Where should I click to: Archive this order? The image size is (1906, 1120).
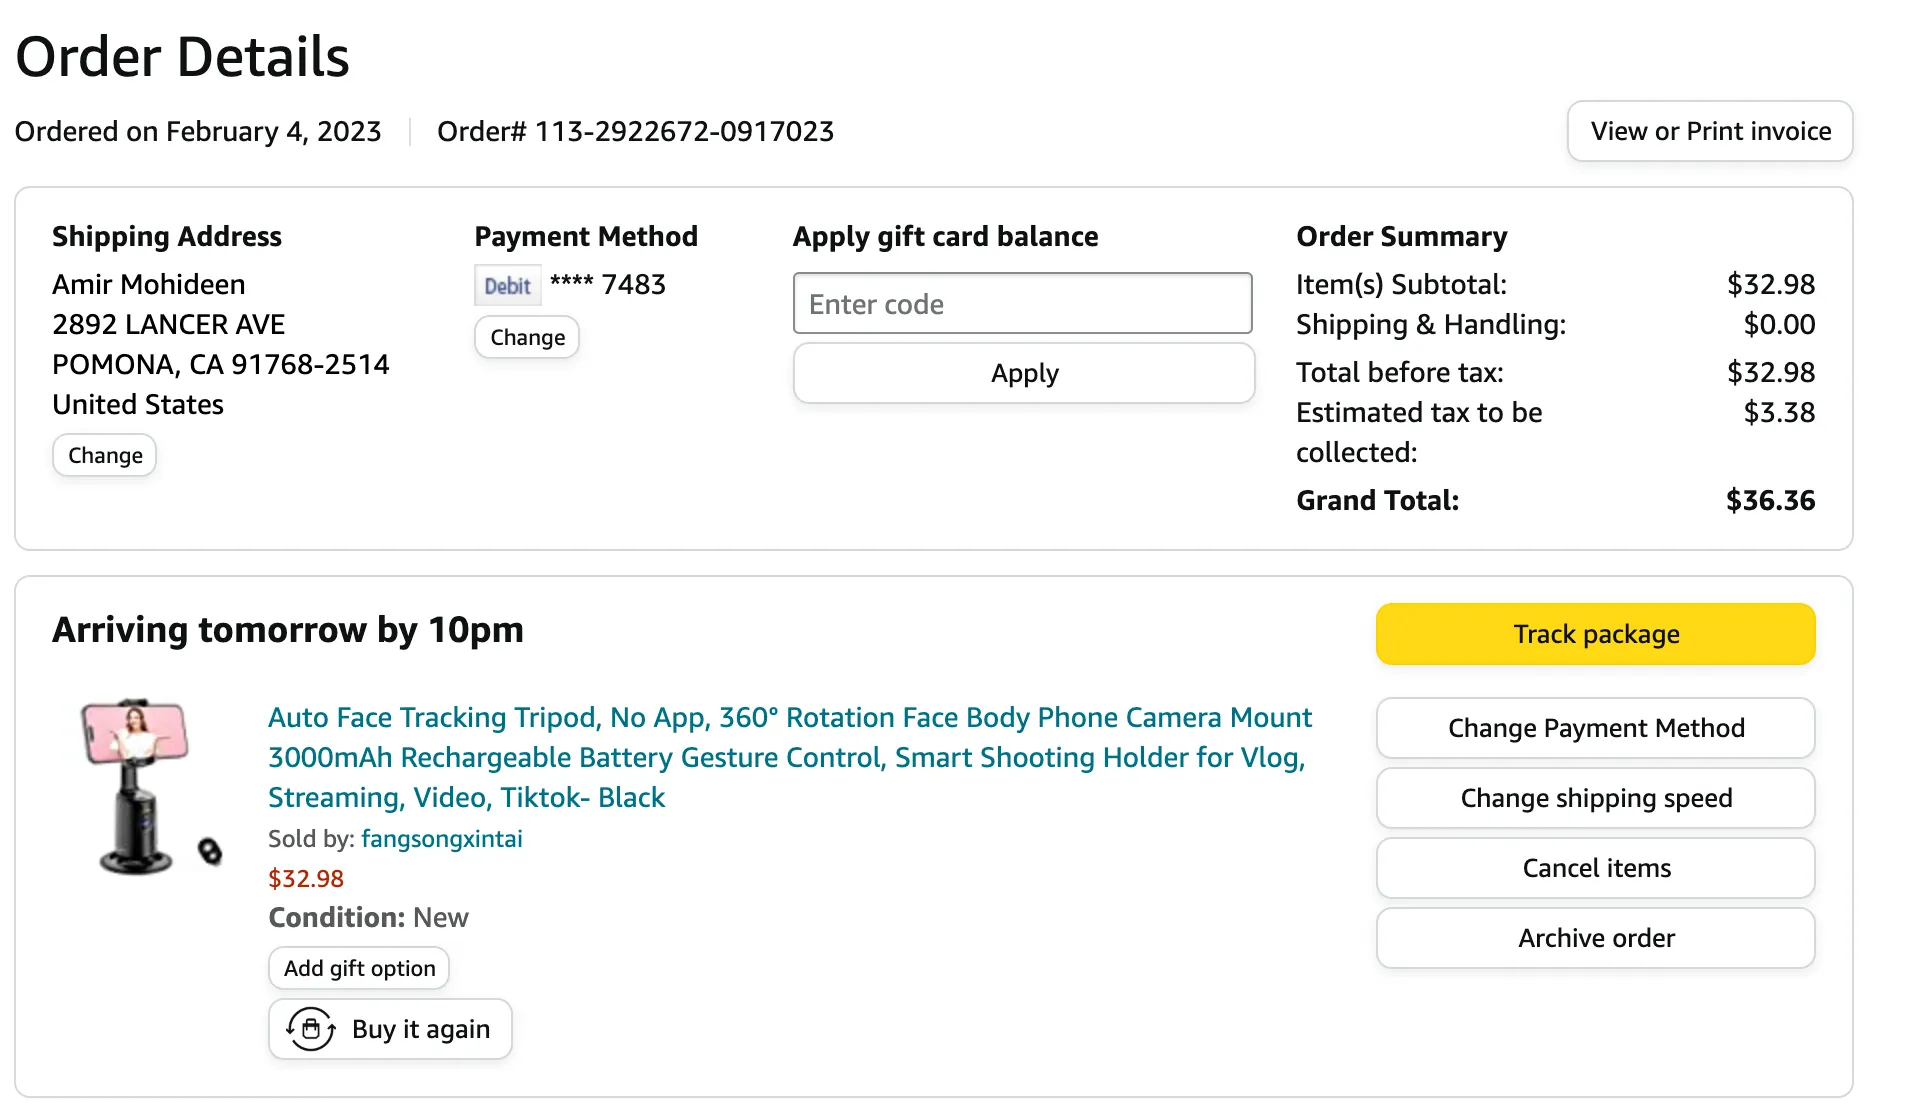coord(1595,938)
